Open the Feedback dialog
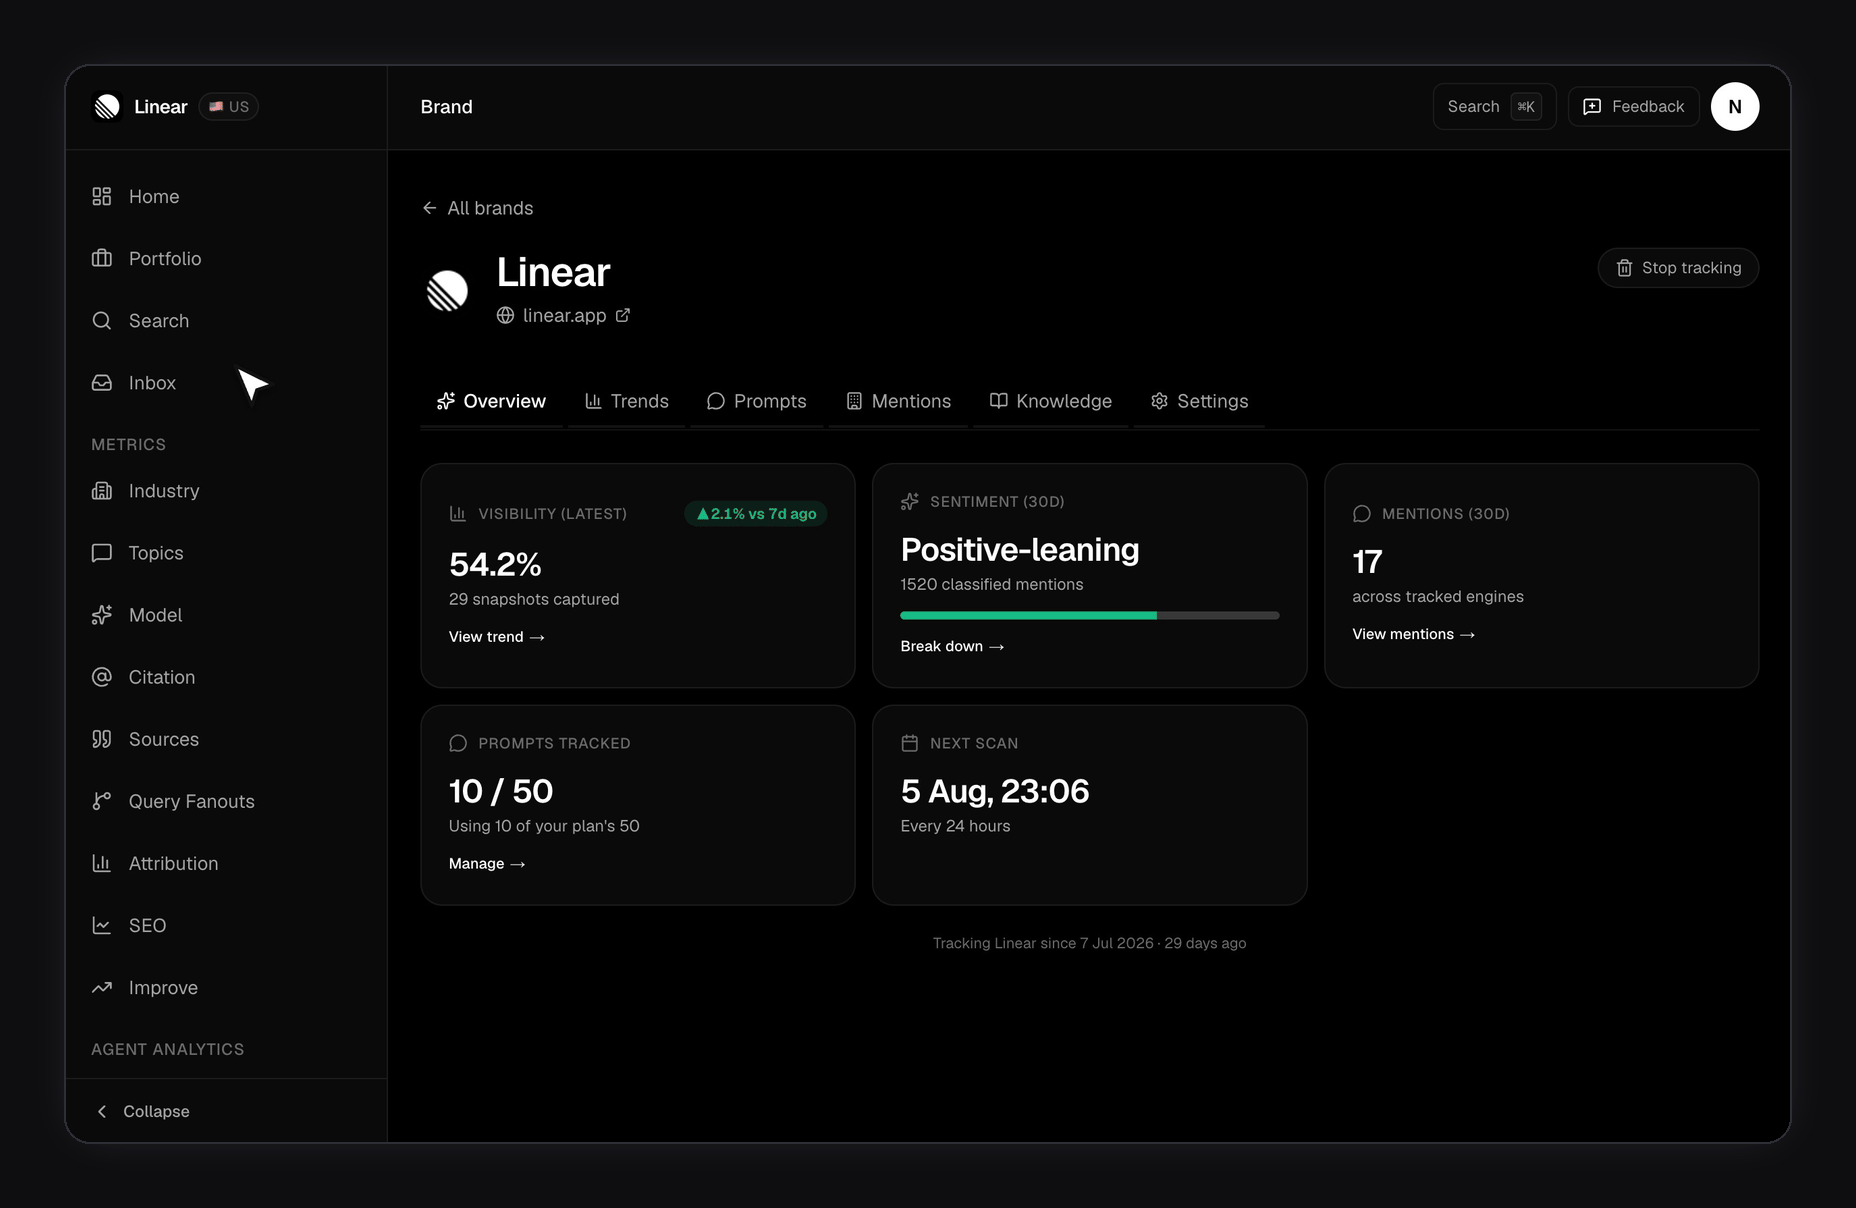Viewport: 1856px width, 1208px height. tap(1634, 106)
